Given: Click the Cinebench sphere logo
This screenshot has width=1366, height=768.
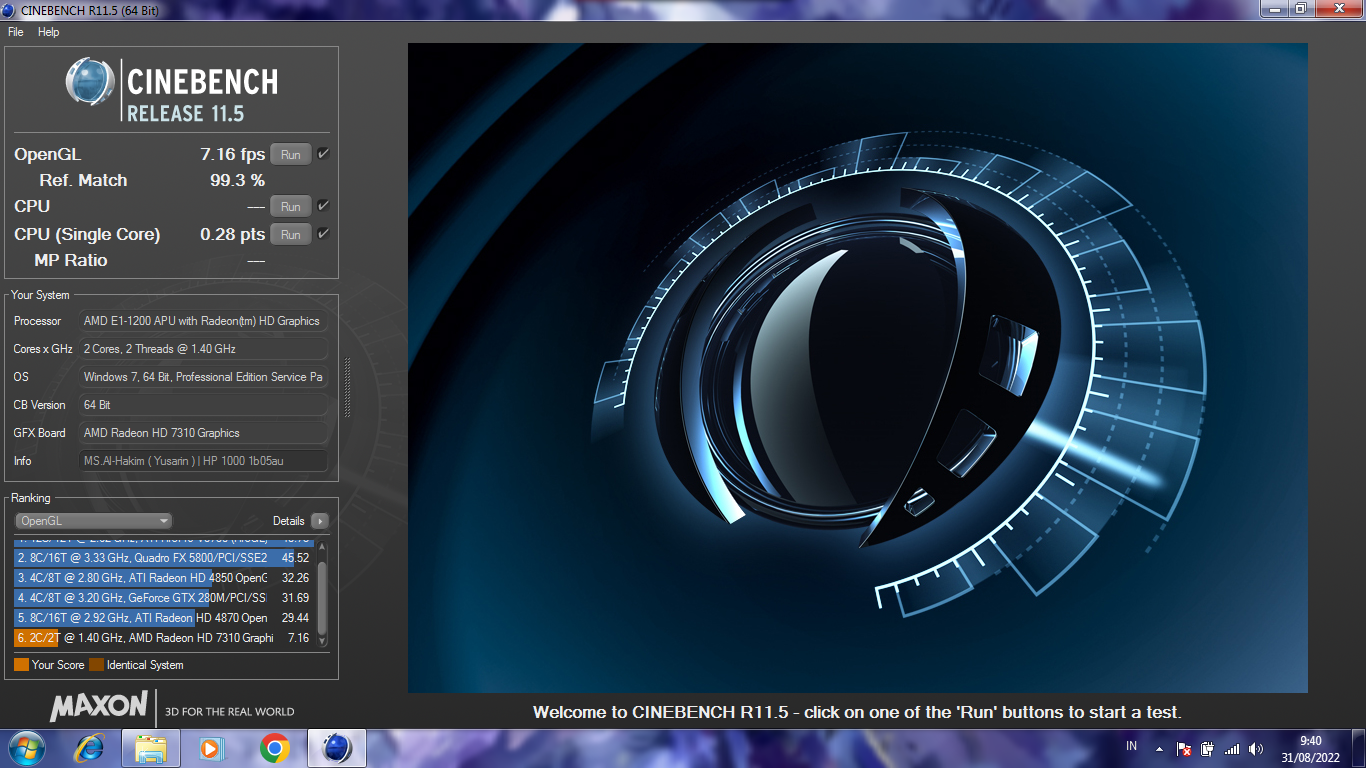Looking at the screenshot, I should click(91, 82).
